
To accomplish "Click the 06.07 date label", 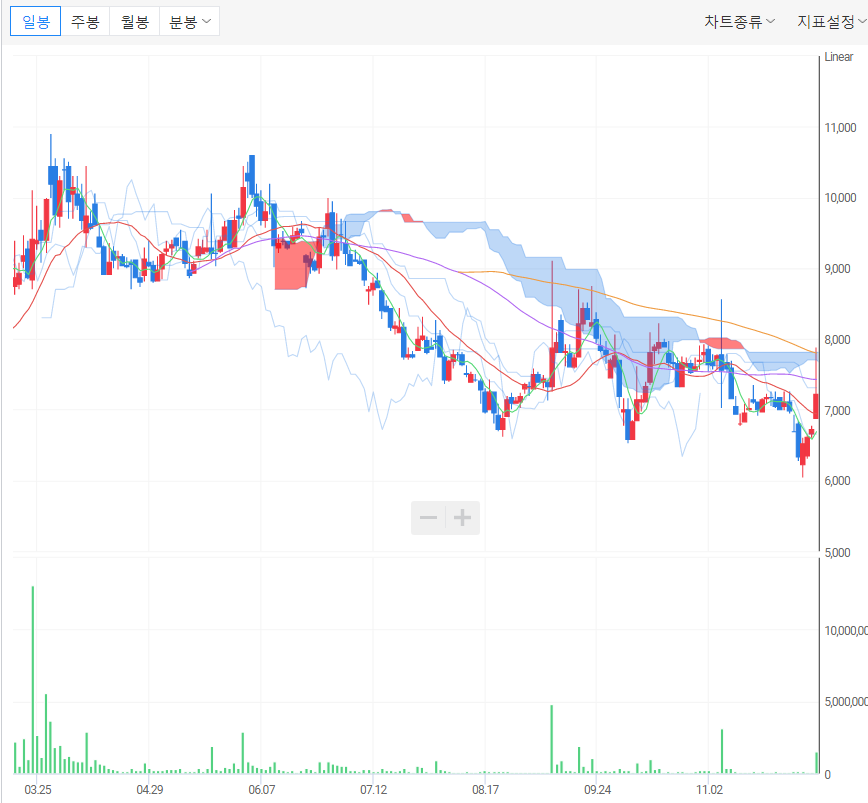I will (261, 789).
